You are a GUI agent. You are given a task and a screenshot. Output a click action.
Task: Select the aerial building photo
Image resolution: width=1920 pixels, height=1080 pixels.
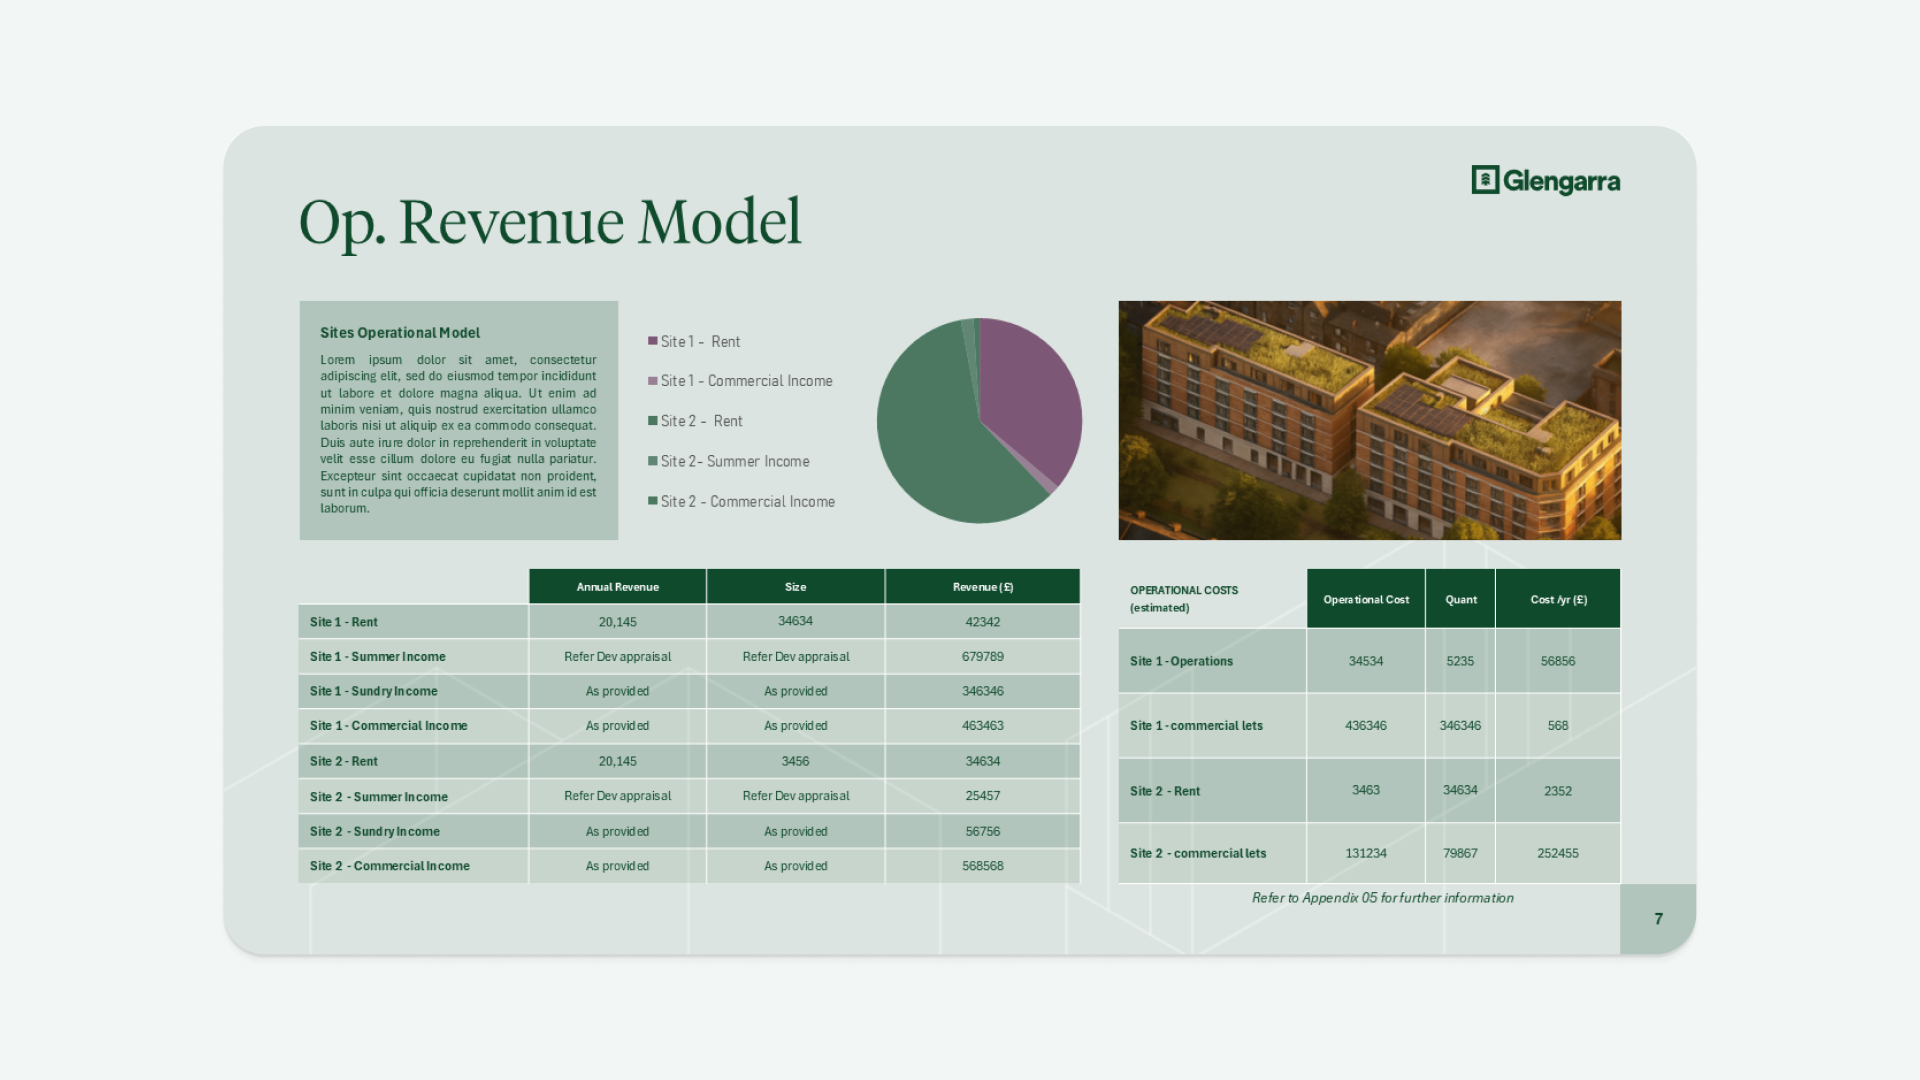pos(1369,420)
